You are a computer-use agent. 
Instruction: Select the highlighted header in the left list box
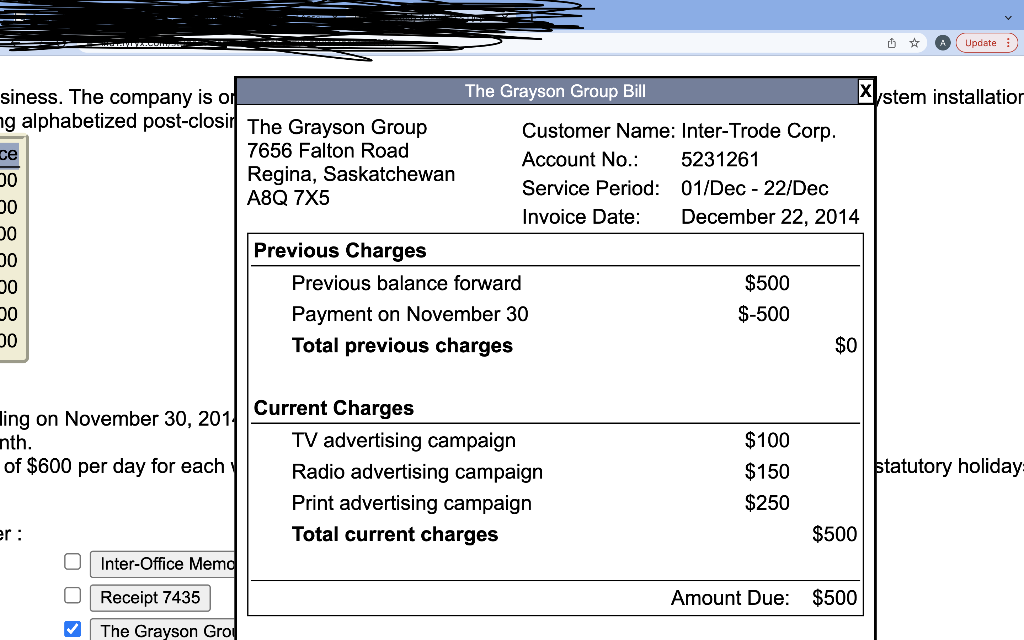(x=8, y=153)
